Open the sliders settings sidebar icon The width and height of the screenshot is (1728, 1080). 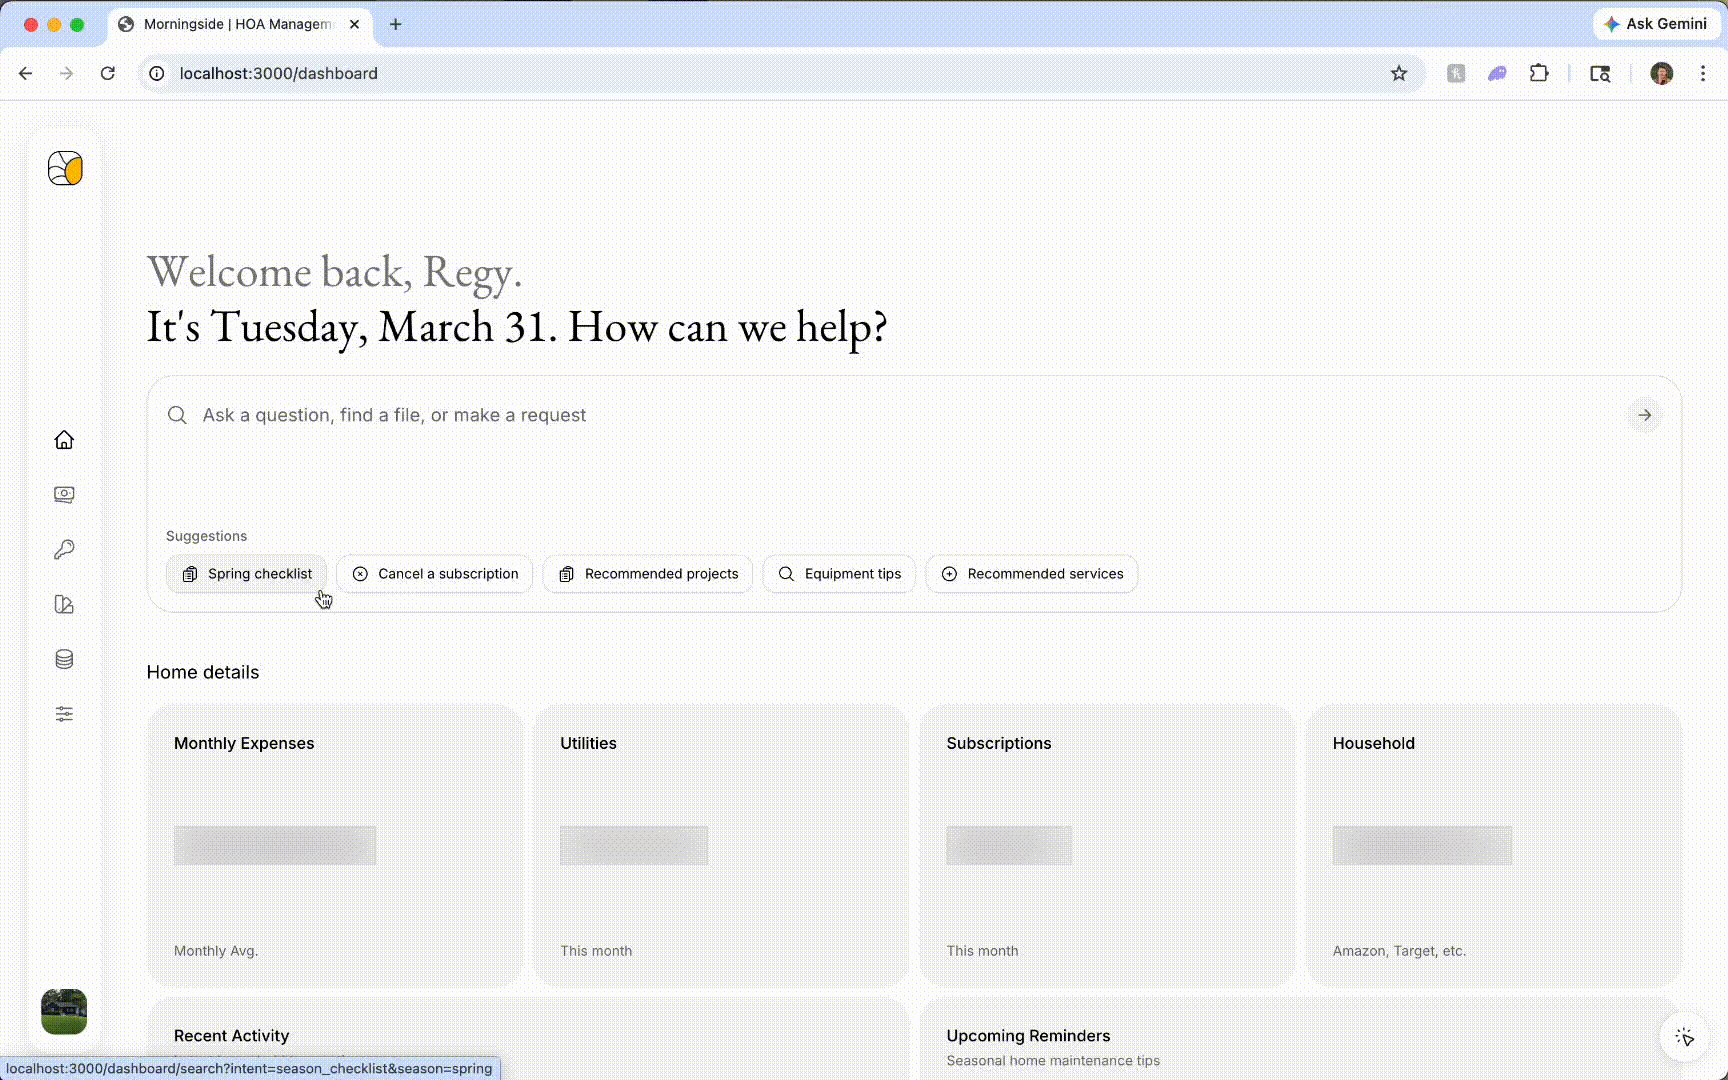pyautogui.click(x=64, y=714)
